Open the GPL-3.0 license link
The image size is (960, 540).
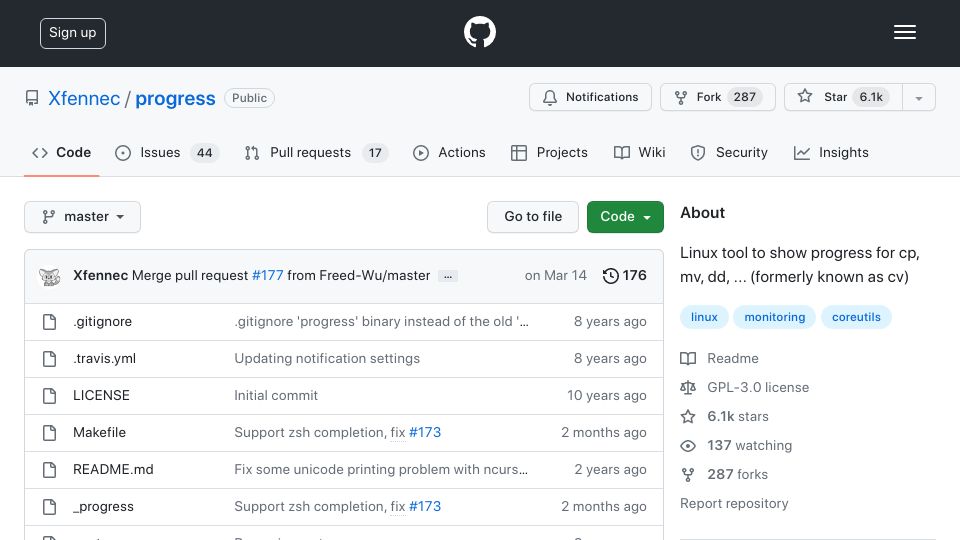pos(758,388)
